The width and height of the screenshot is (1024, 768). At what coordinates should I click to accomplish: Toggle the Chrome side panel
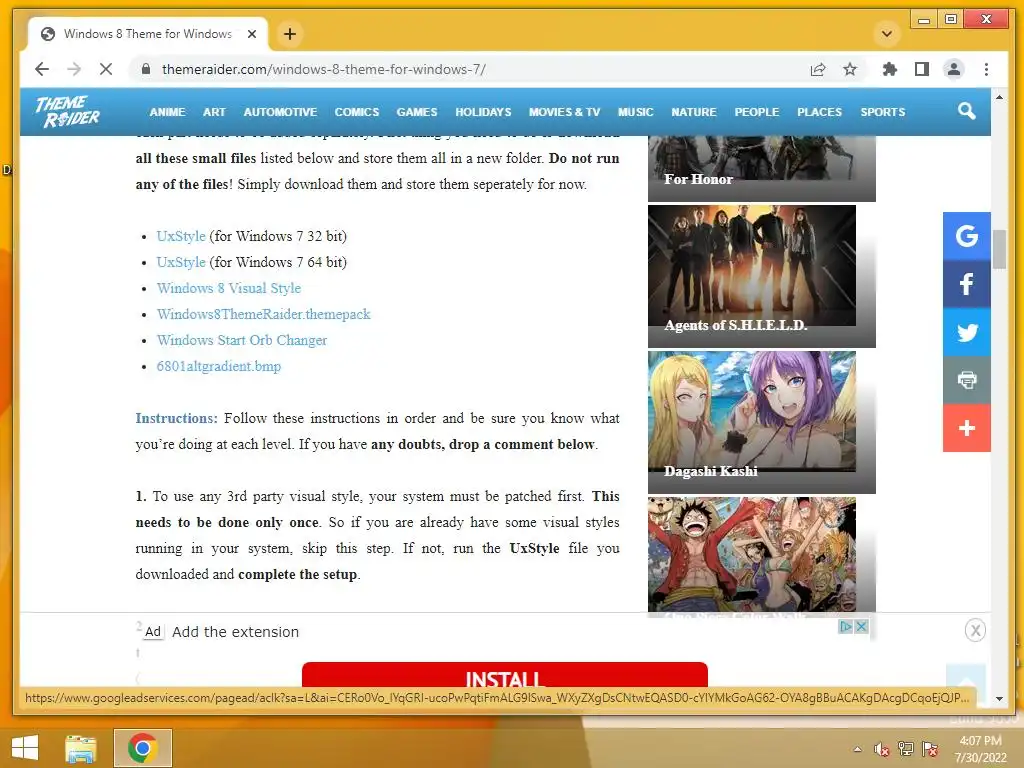(921, 69)
